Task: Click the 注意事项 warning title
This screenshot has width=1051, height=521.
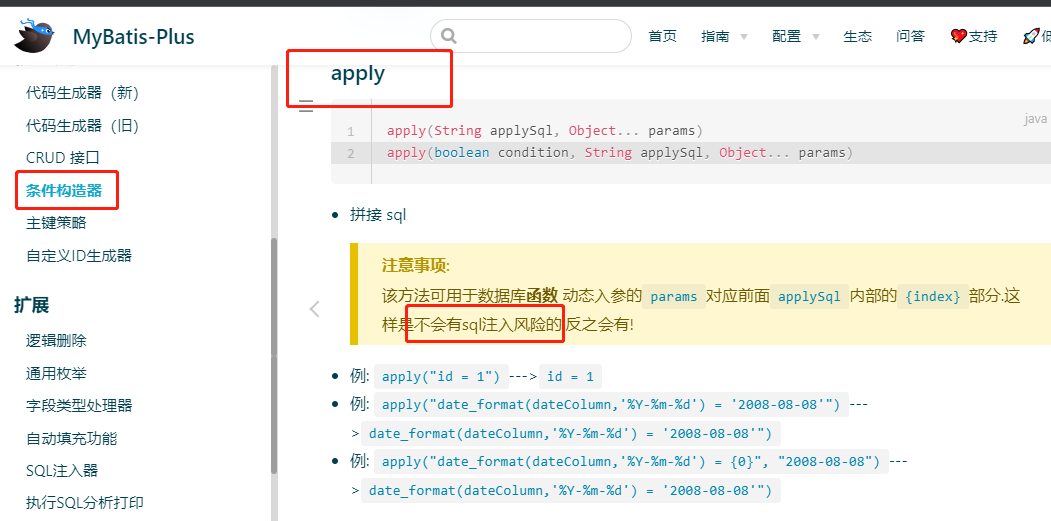Action: point(416,266)
